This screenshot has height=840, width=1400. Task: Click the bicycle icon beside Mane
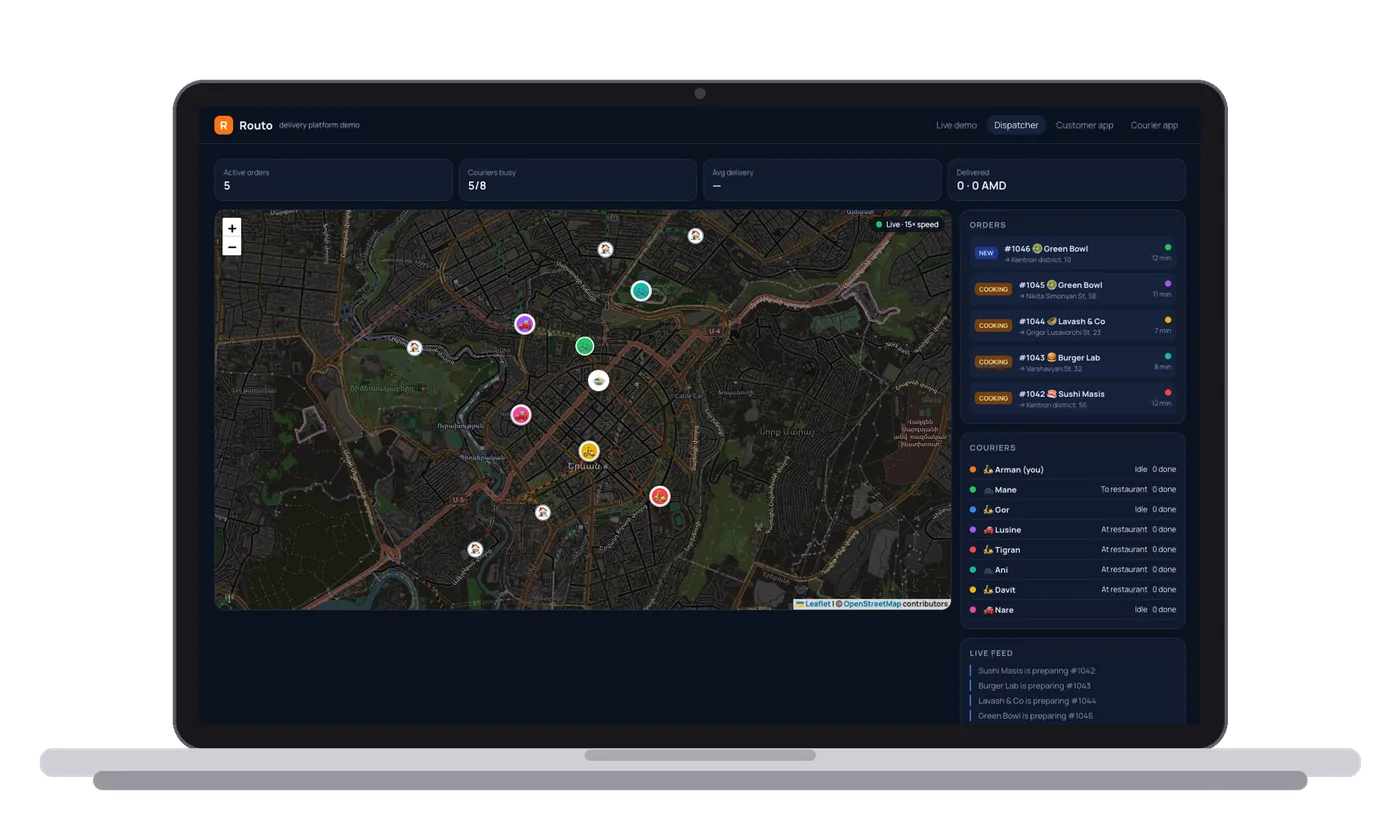tap(988, 490)
